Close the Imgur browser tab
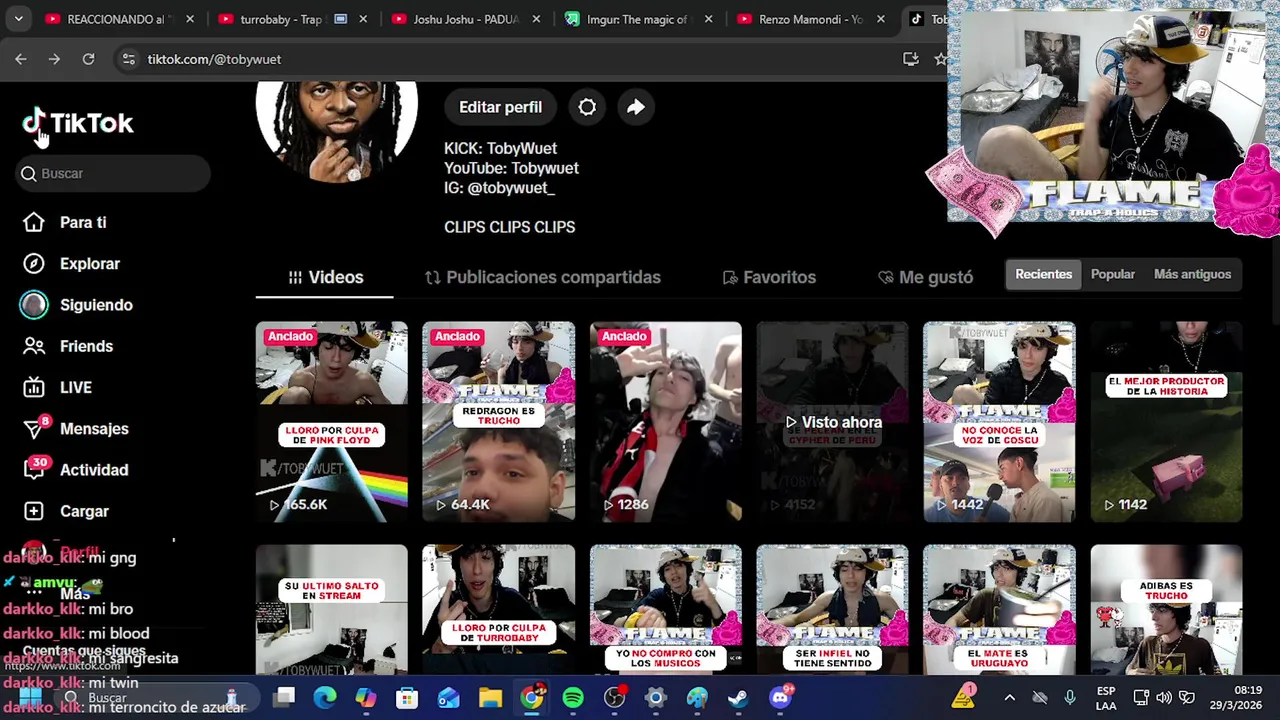 (708, 19)
